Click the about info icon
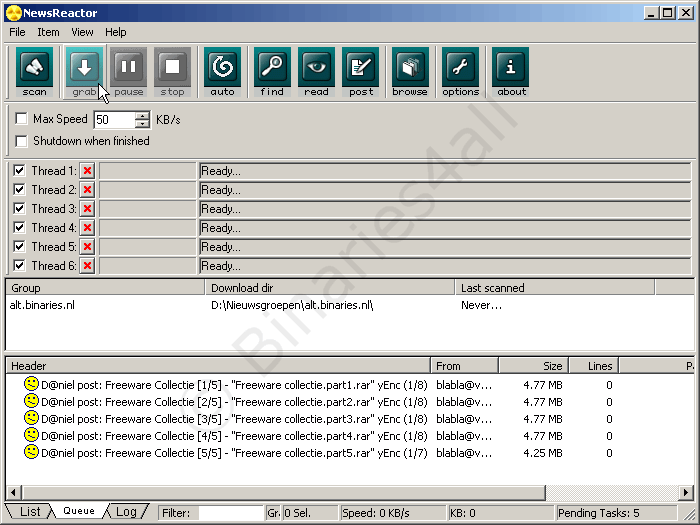 (x=511, y=71)
